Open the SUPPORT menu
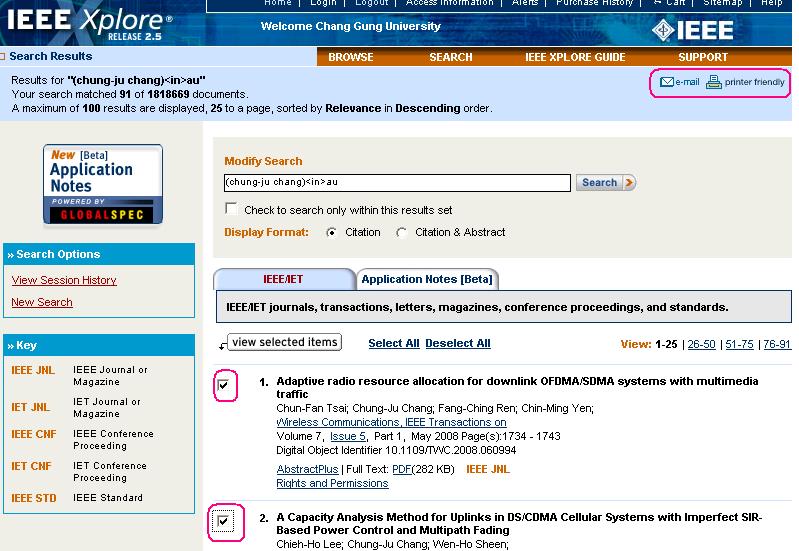The height and width of the screenshot is (551, 799). pos(703,57)
